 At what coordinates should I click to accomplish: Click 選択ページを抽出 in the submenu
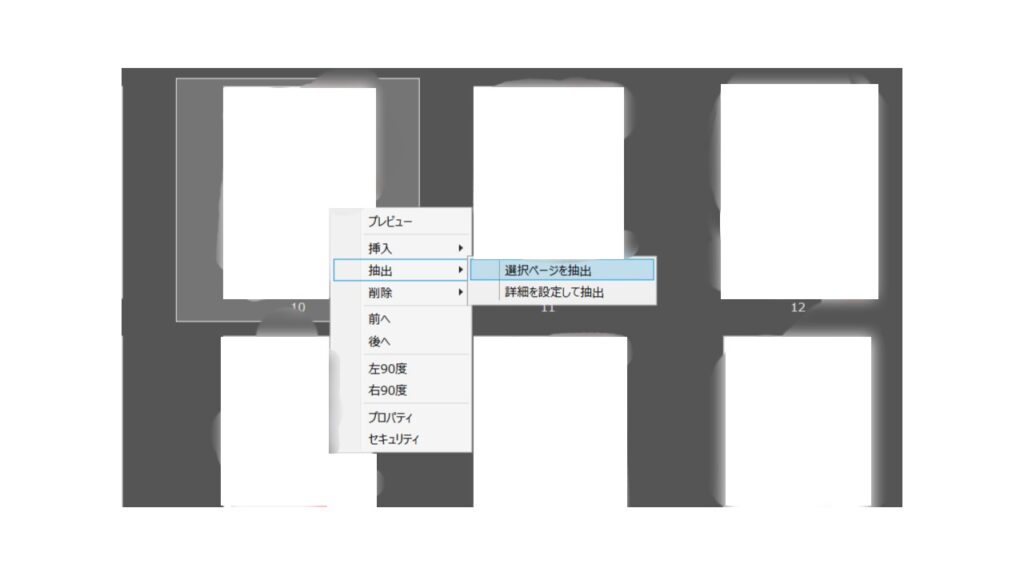[x=562, y=270]
